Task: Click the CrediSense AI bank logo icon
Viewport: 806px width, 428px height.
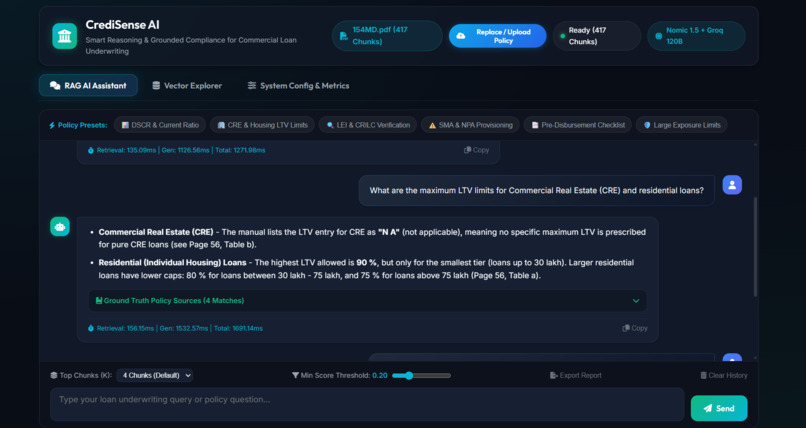Action: (x=65, y=36)
